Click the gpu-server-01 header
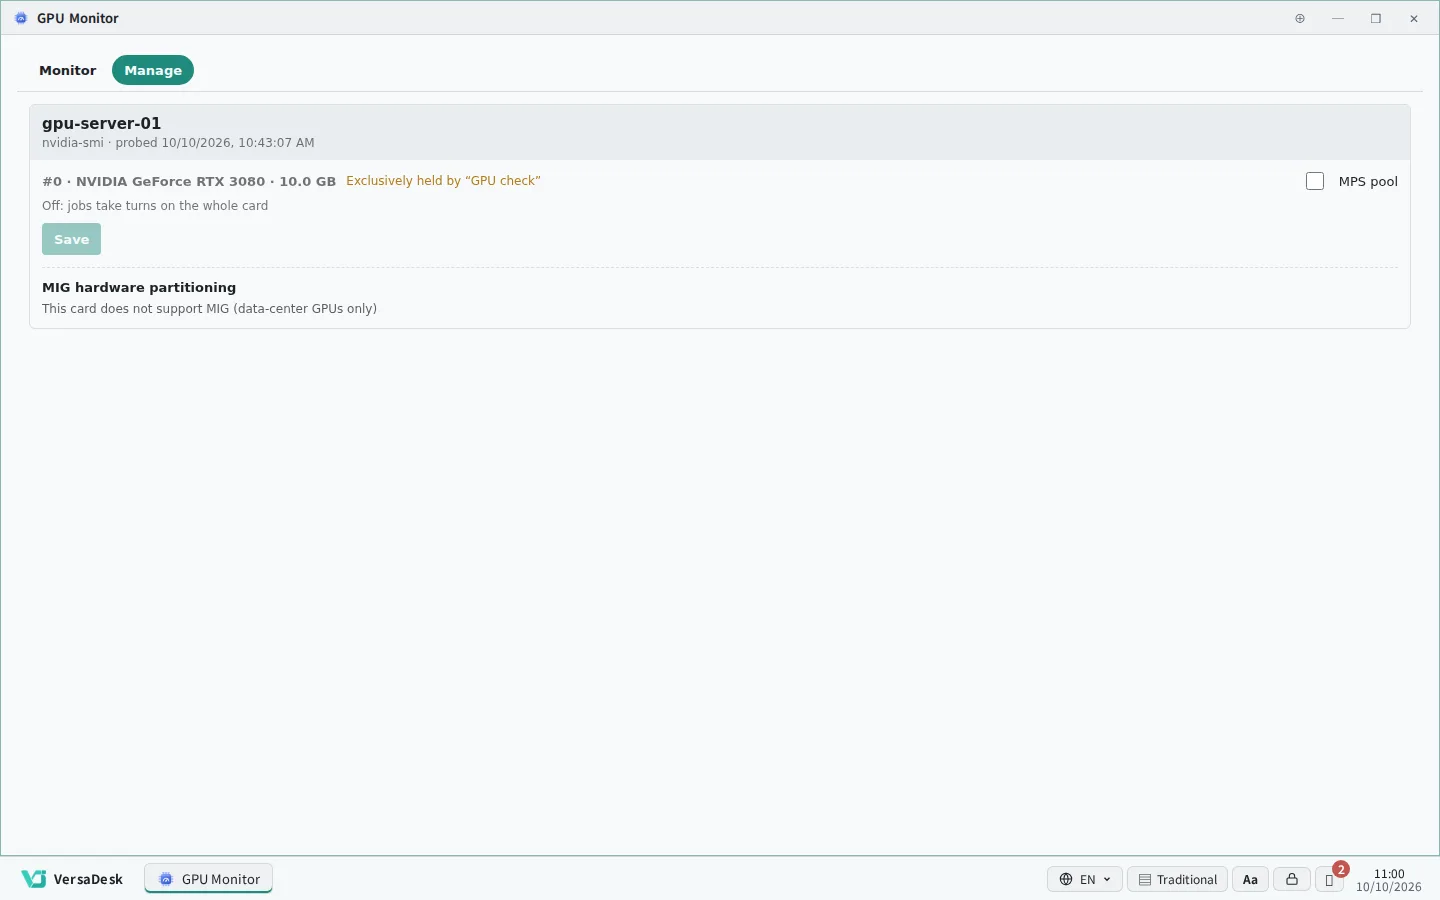Screen dimensions: 1440x900 (x=101, y=123)
